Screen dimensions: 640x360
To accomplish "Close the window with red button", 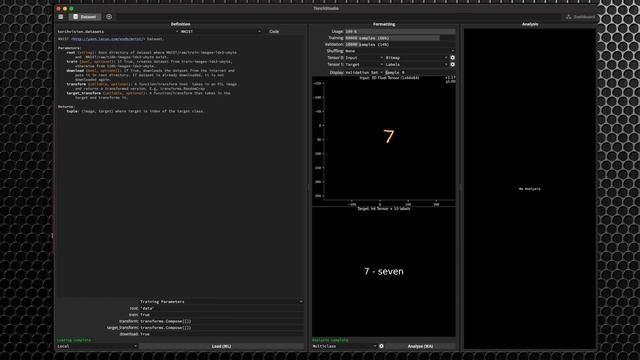I will click(x=58, y=8).
